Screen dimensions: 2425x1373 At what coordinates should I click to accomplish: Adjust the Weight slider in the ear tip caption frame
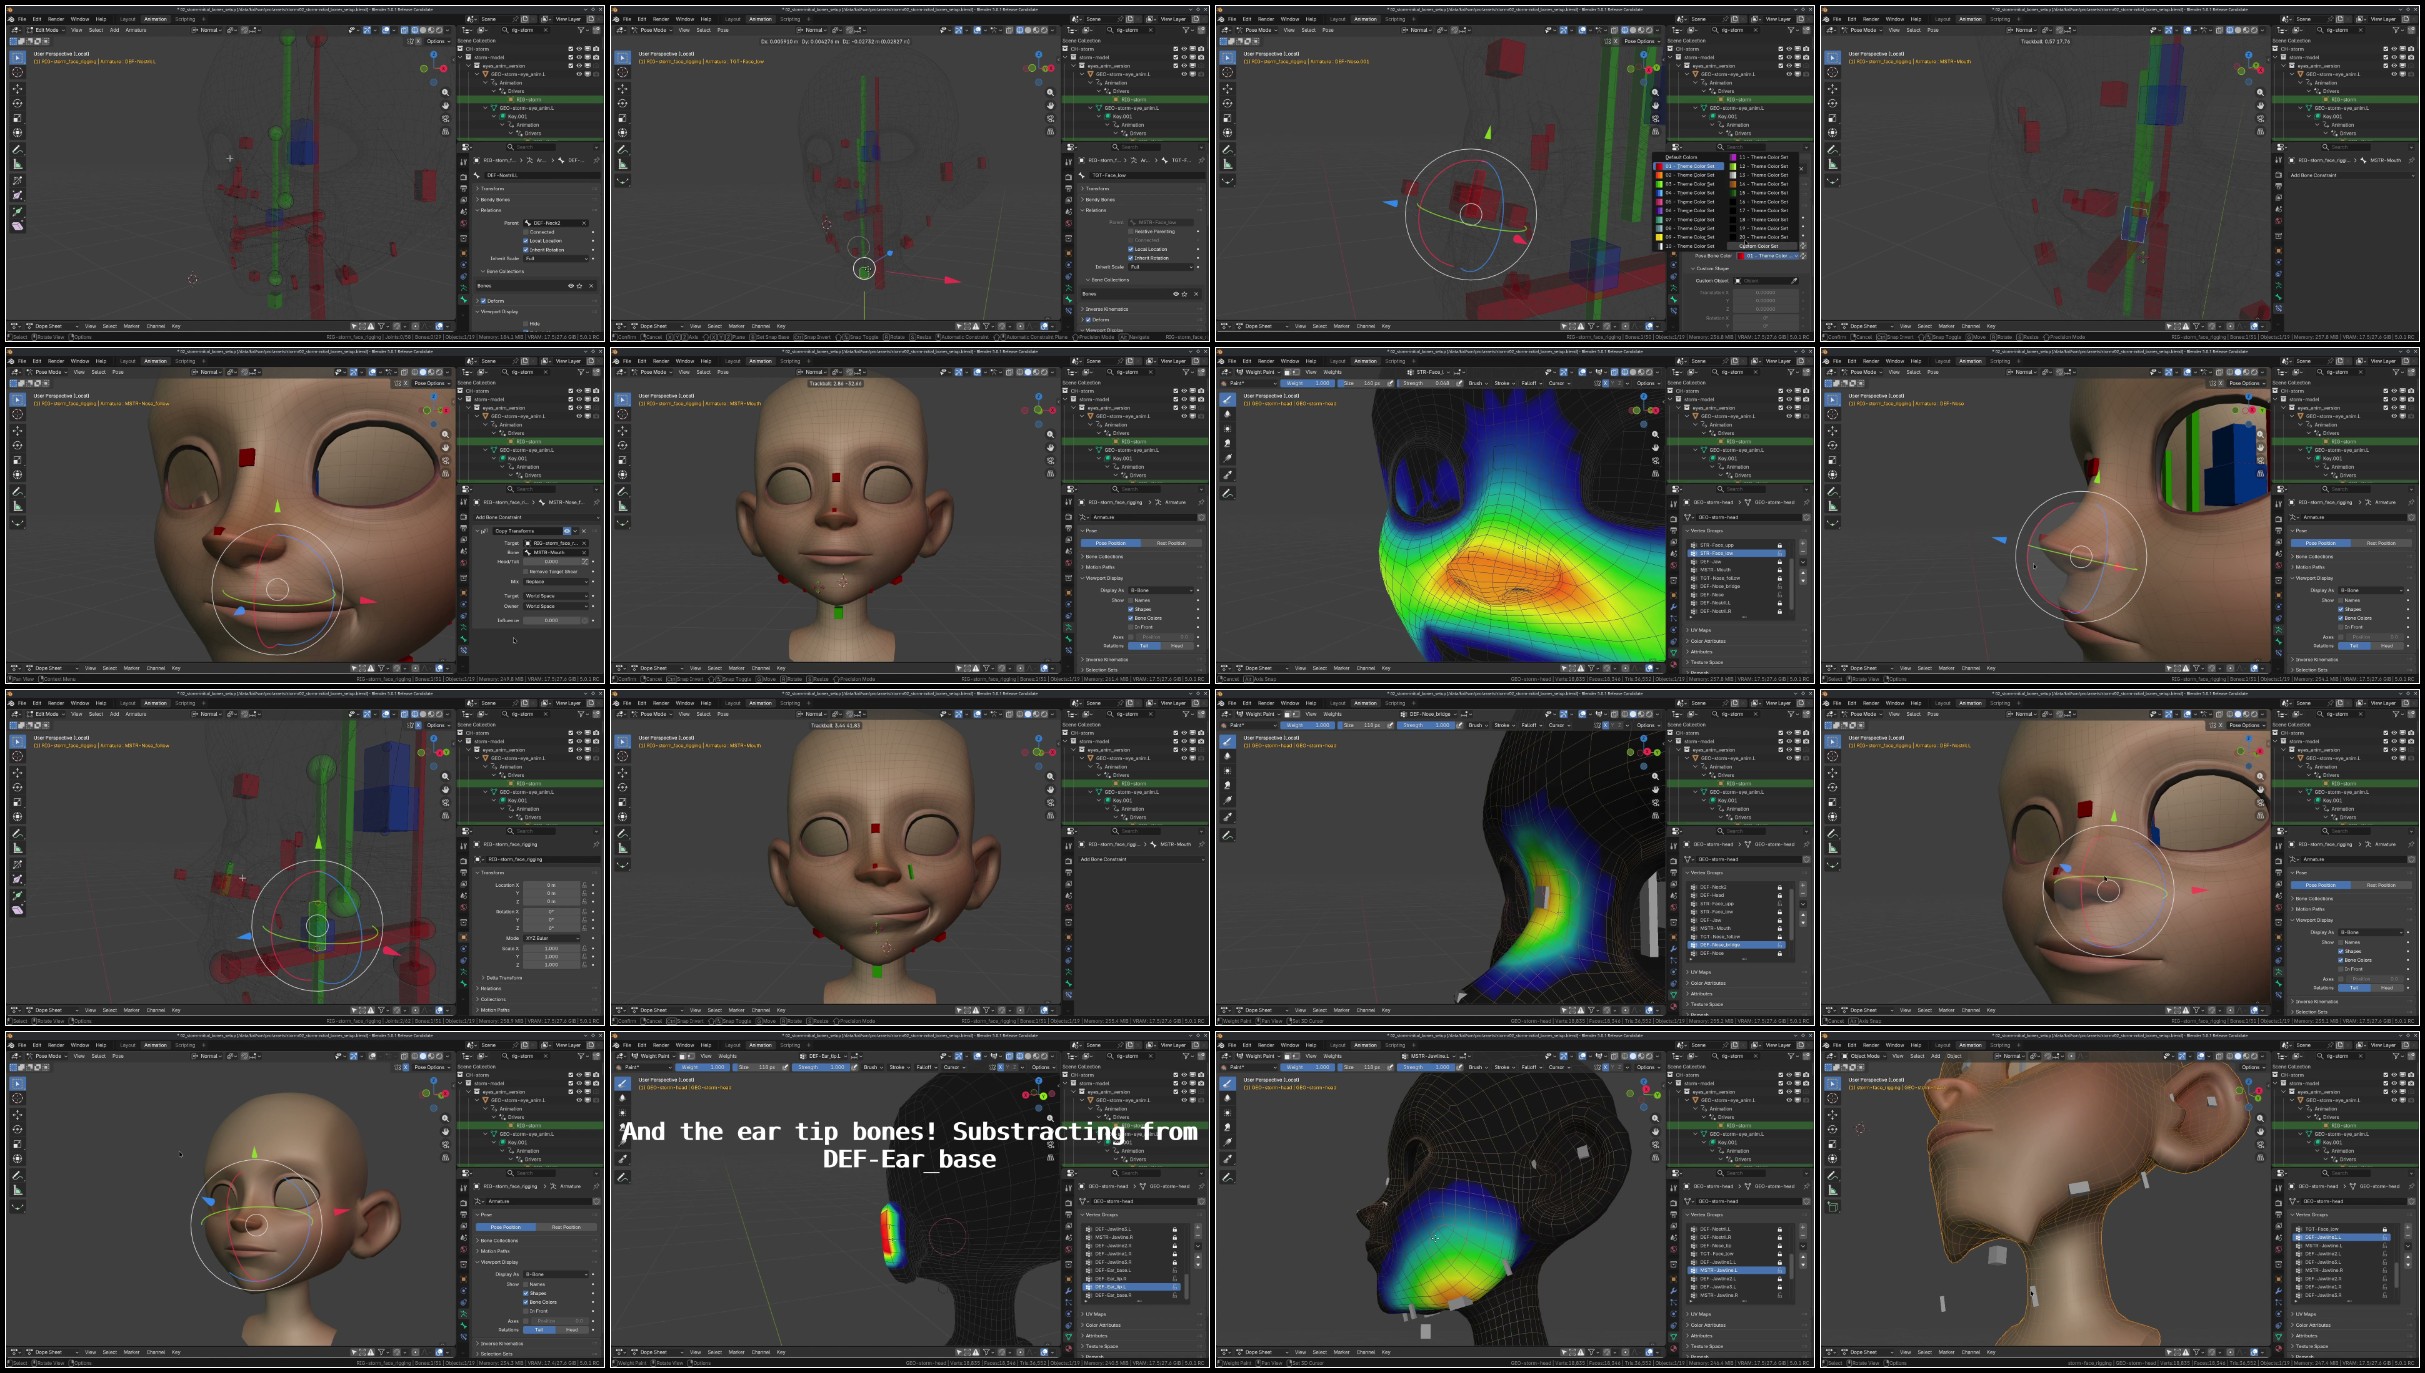tap(702, 1067)
